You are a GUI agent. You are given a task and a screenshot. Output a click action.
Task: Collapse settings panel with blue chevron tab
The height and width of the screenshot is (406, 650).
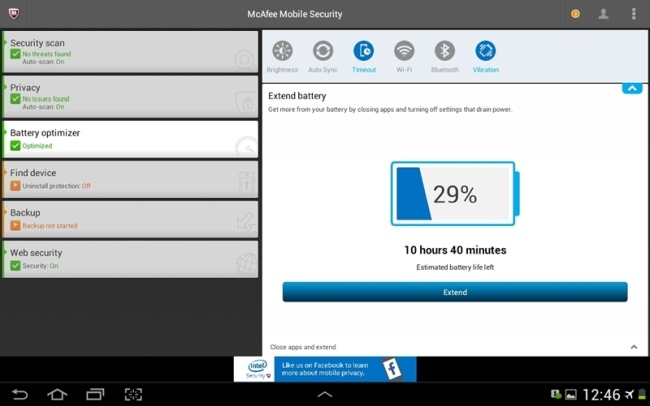click(632, 88)
